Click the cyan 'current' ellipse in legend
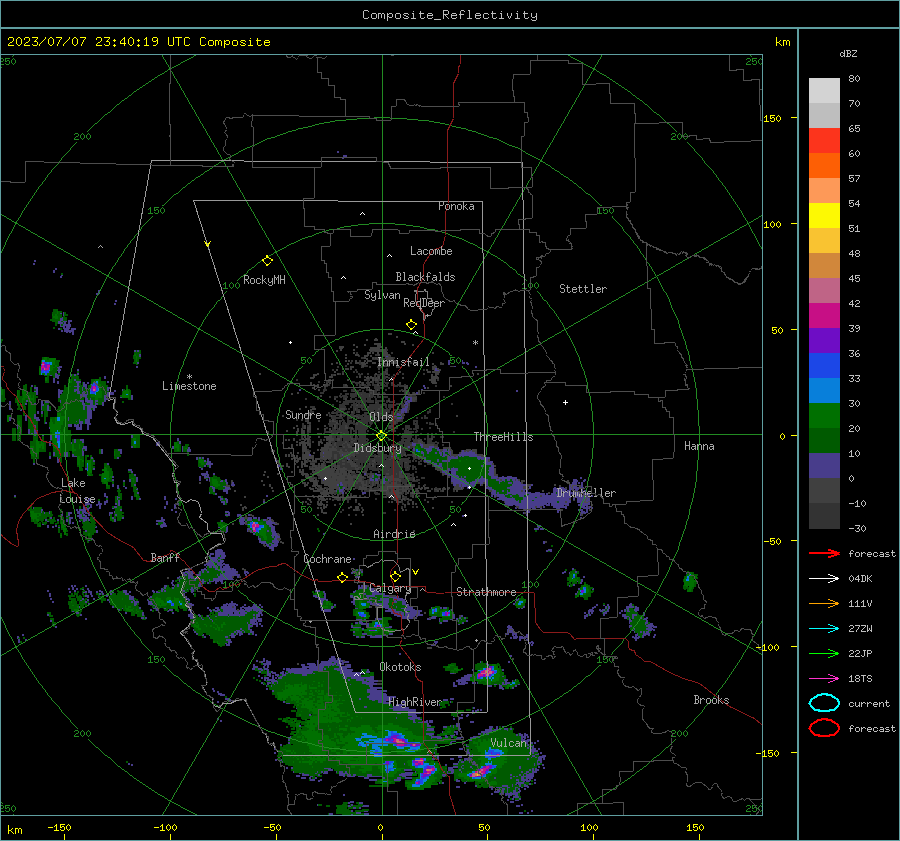Image resolution: width=900 pixels, height=841 pixels. 824,703
